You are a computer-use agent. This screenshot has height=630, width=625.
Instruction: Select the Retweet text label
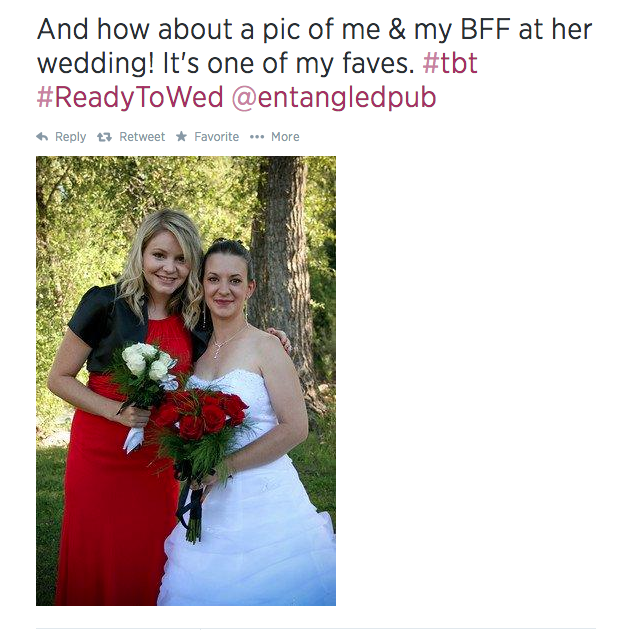pos(142,137)
